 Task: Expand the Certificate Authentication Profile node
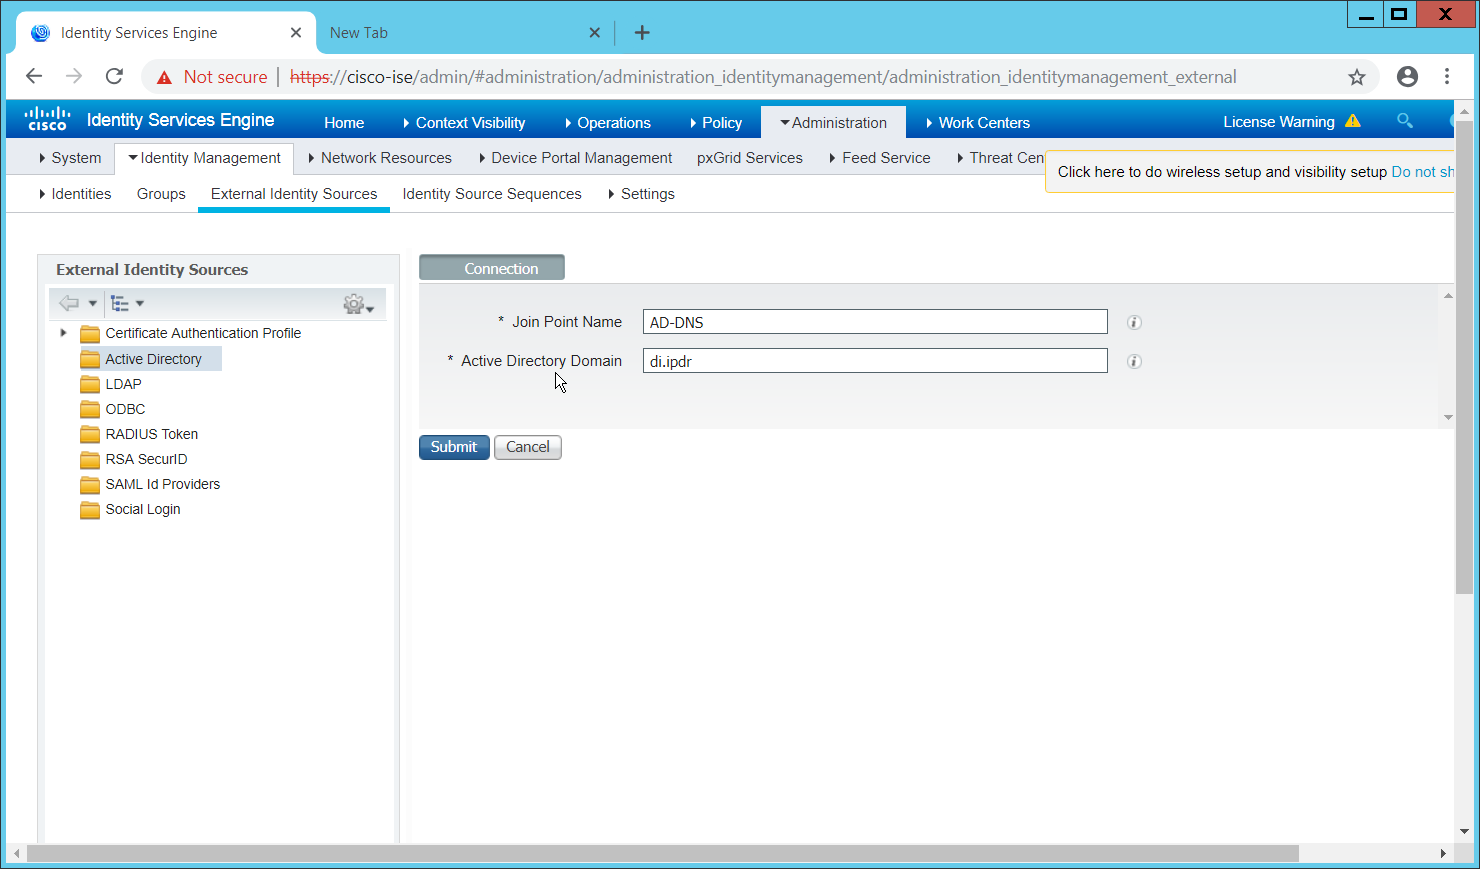[x=63, y=333]
